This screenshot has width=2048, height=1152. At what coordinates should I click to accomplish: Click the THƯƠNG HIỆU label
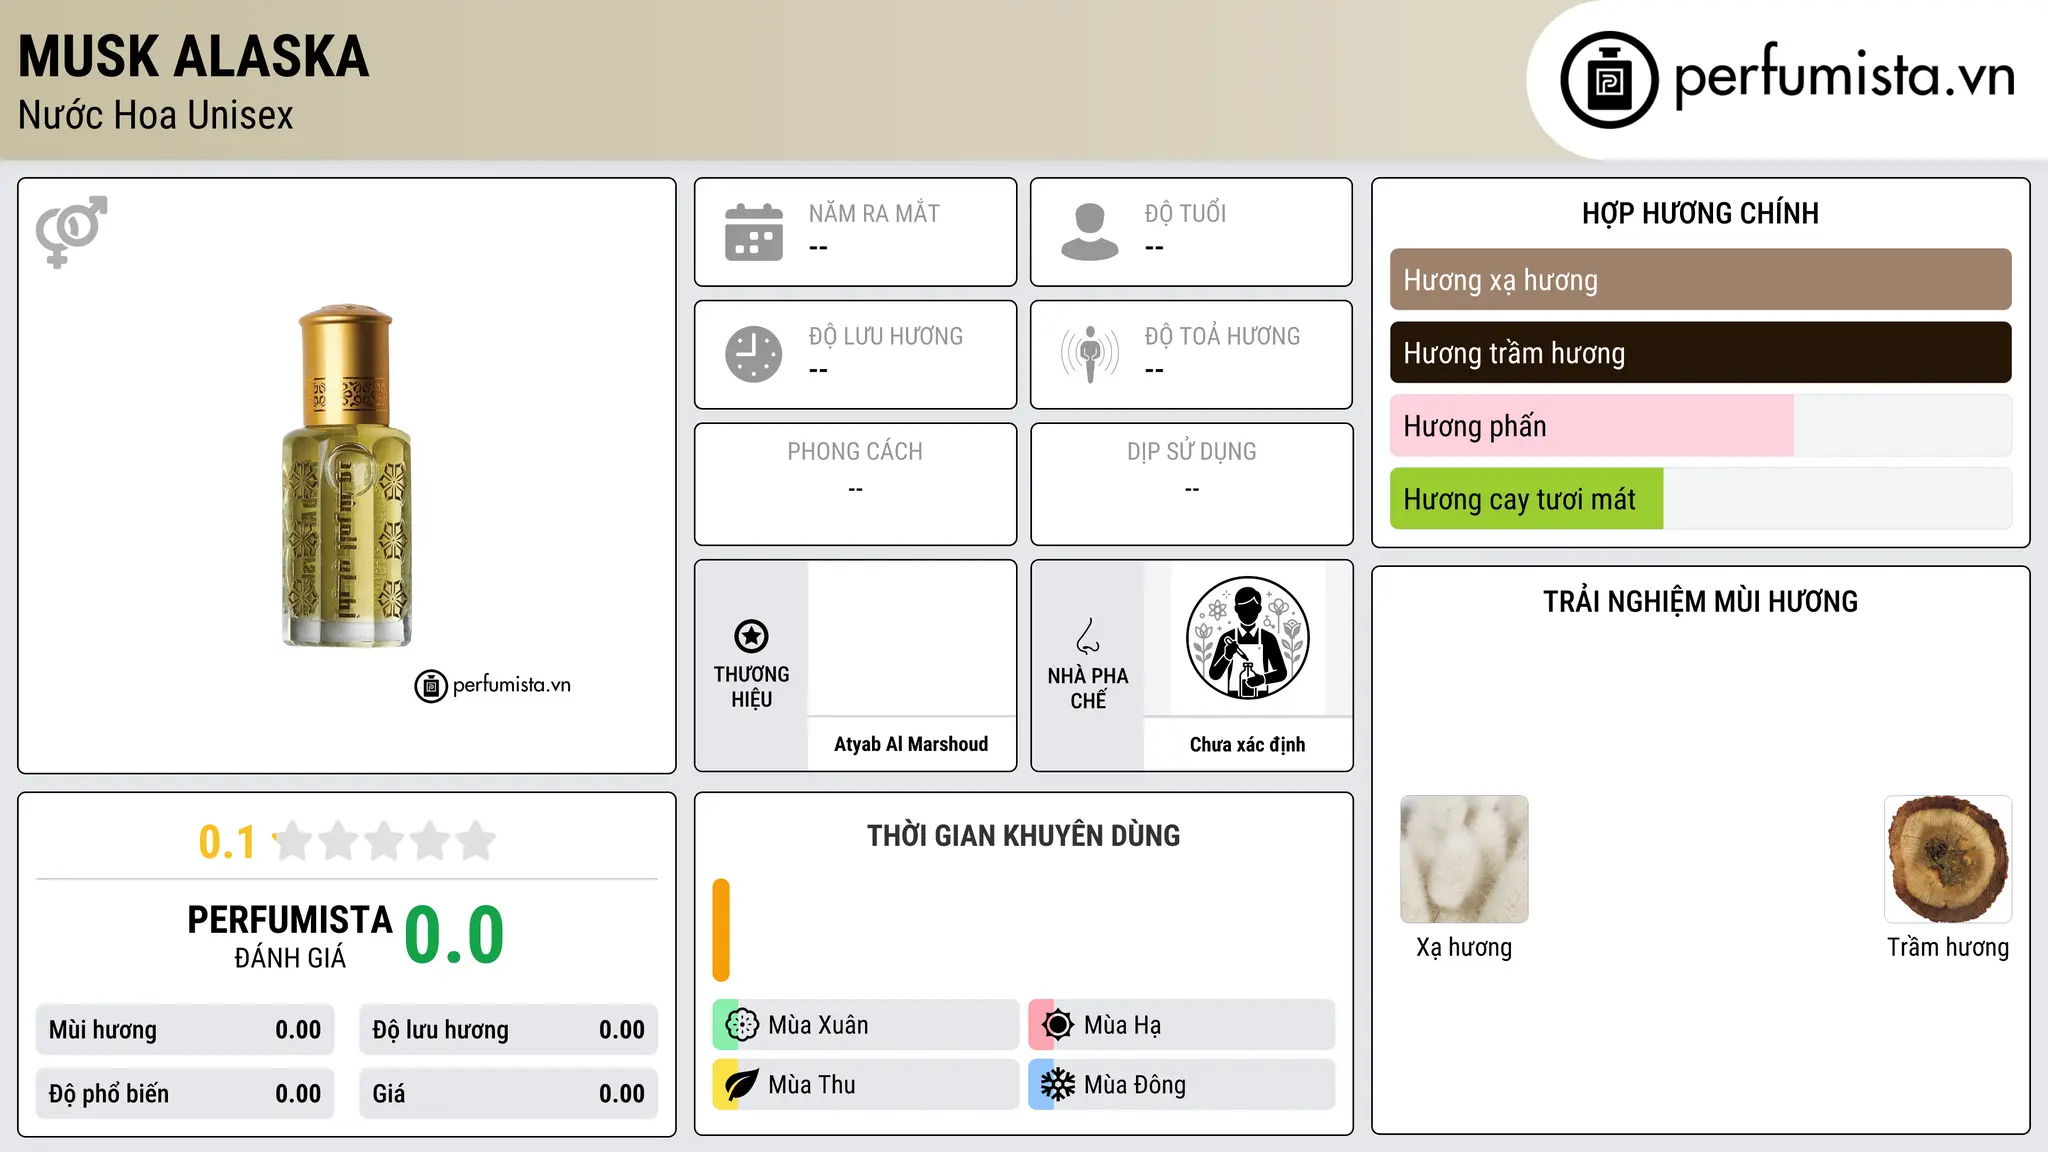751,686
